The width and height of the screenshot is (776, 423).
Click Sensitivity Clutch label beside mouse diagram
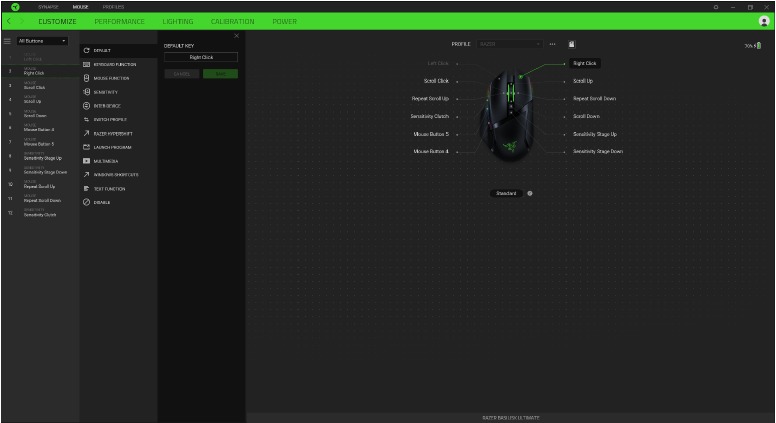point(430,116)
